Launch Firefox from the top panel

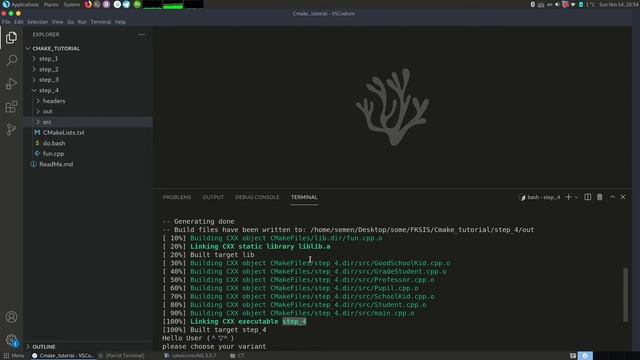point(88,4)
